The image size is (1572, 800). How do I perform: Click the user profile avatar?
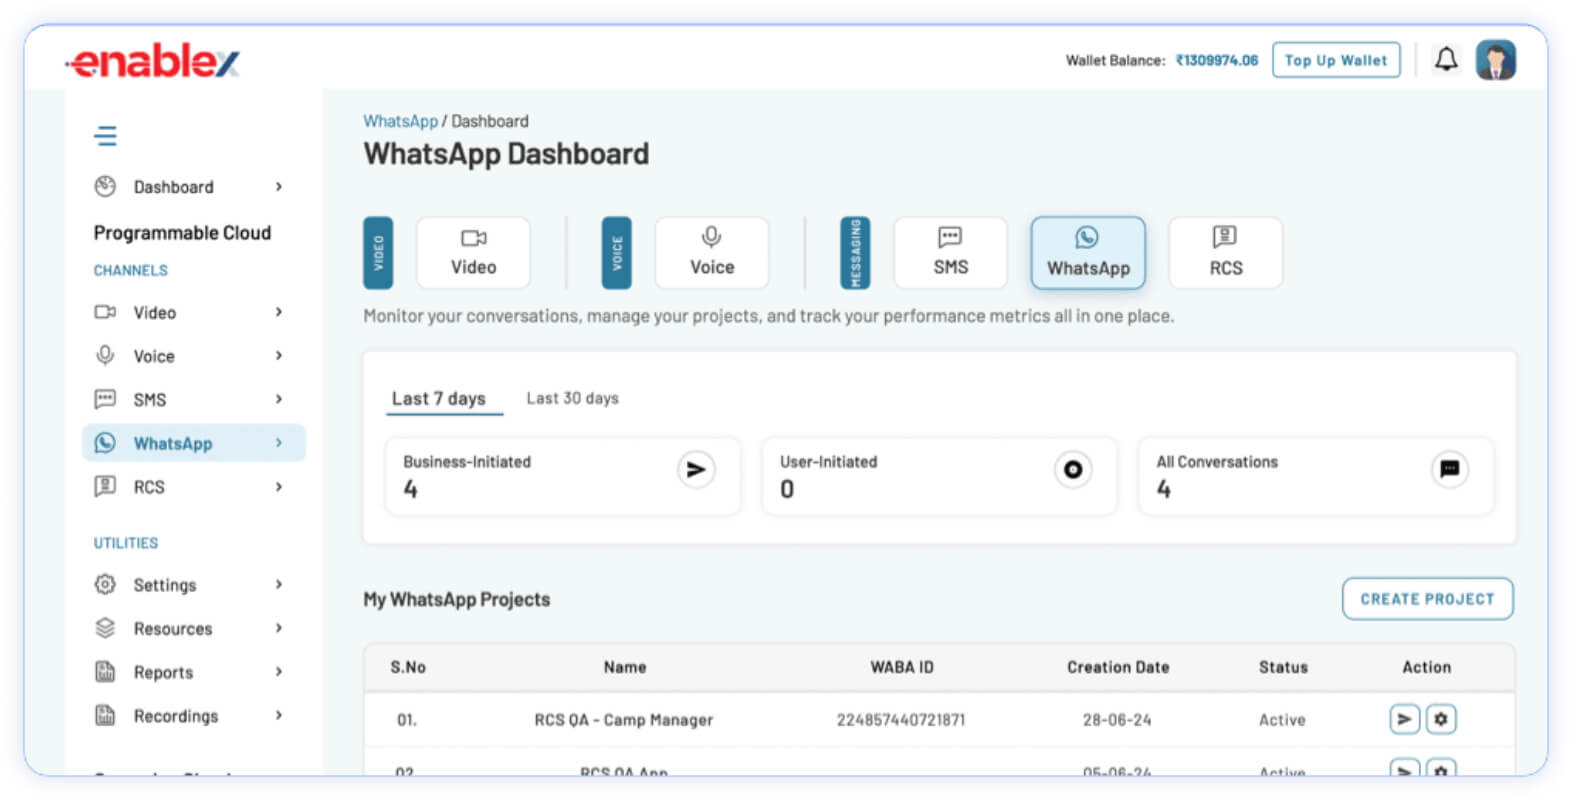pos(1496,60)
